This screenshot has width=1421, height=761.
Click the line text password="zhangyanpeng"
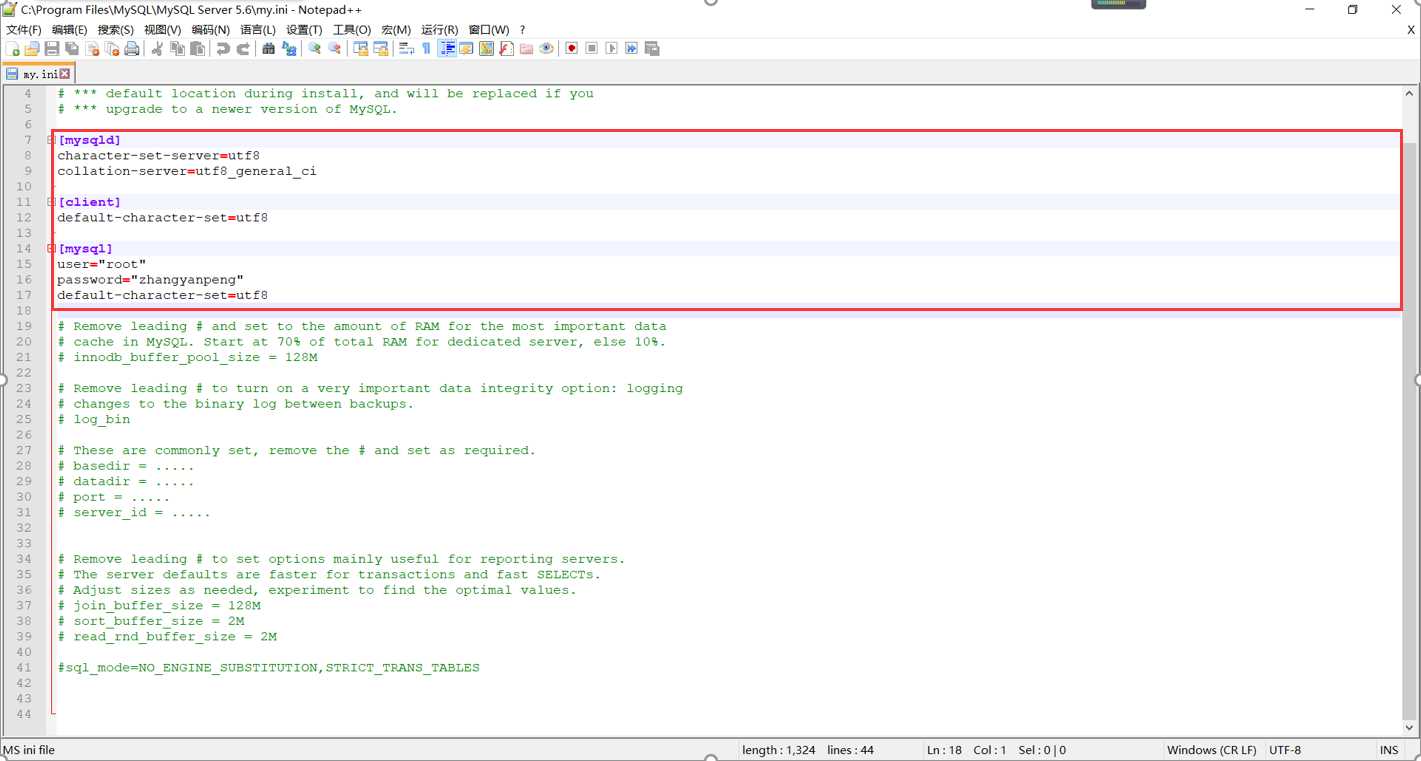pyautogui.click(x=150, y=280)
